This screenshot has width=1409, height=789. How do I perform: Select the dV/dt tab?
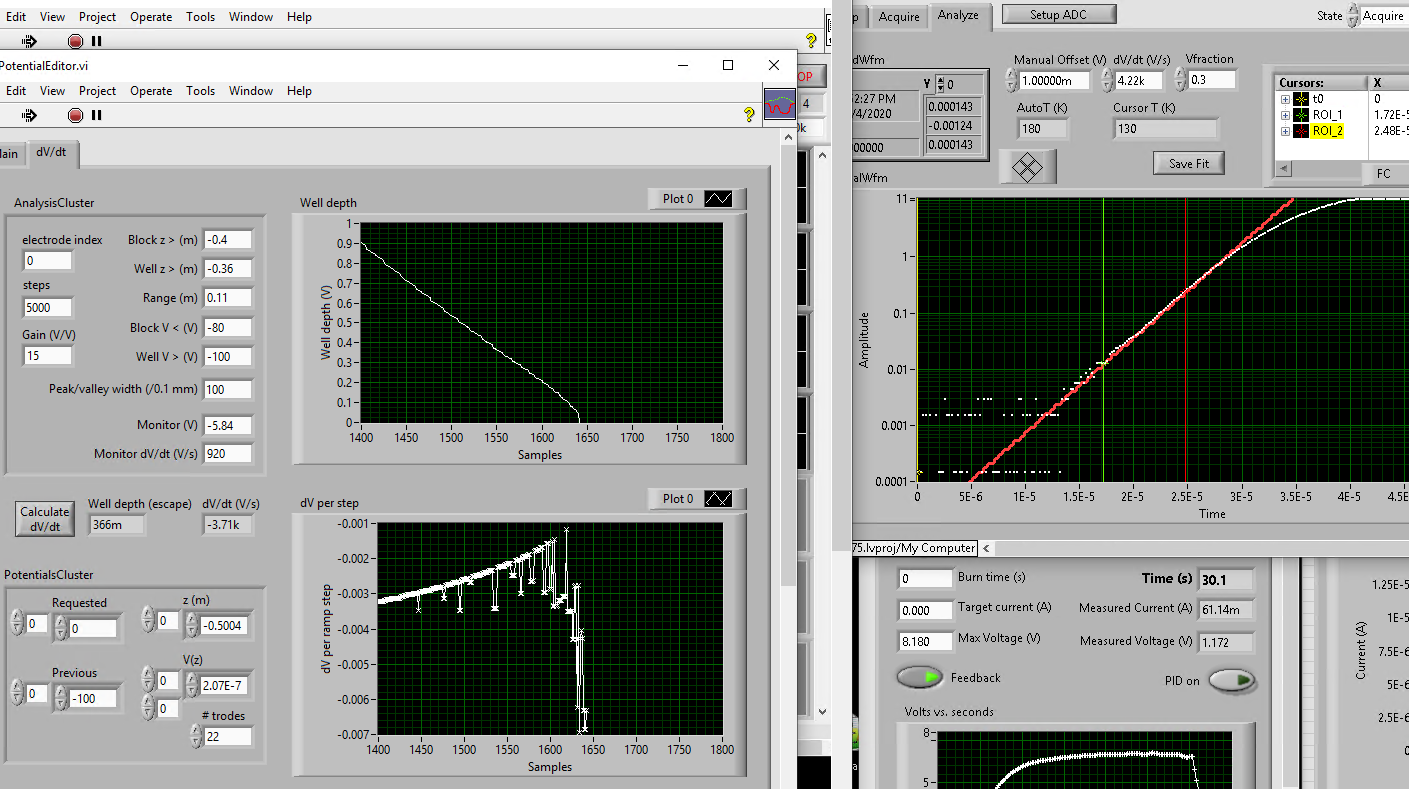[x=51, y=153]
